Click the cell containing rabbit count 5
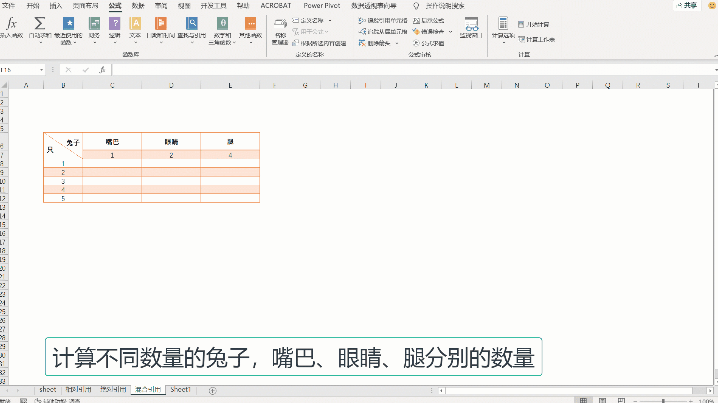 point(63,198)
